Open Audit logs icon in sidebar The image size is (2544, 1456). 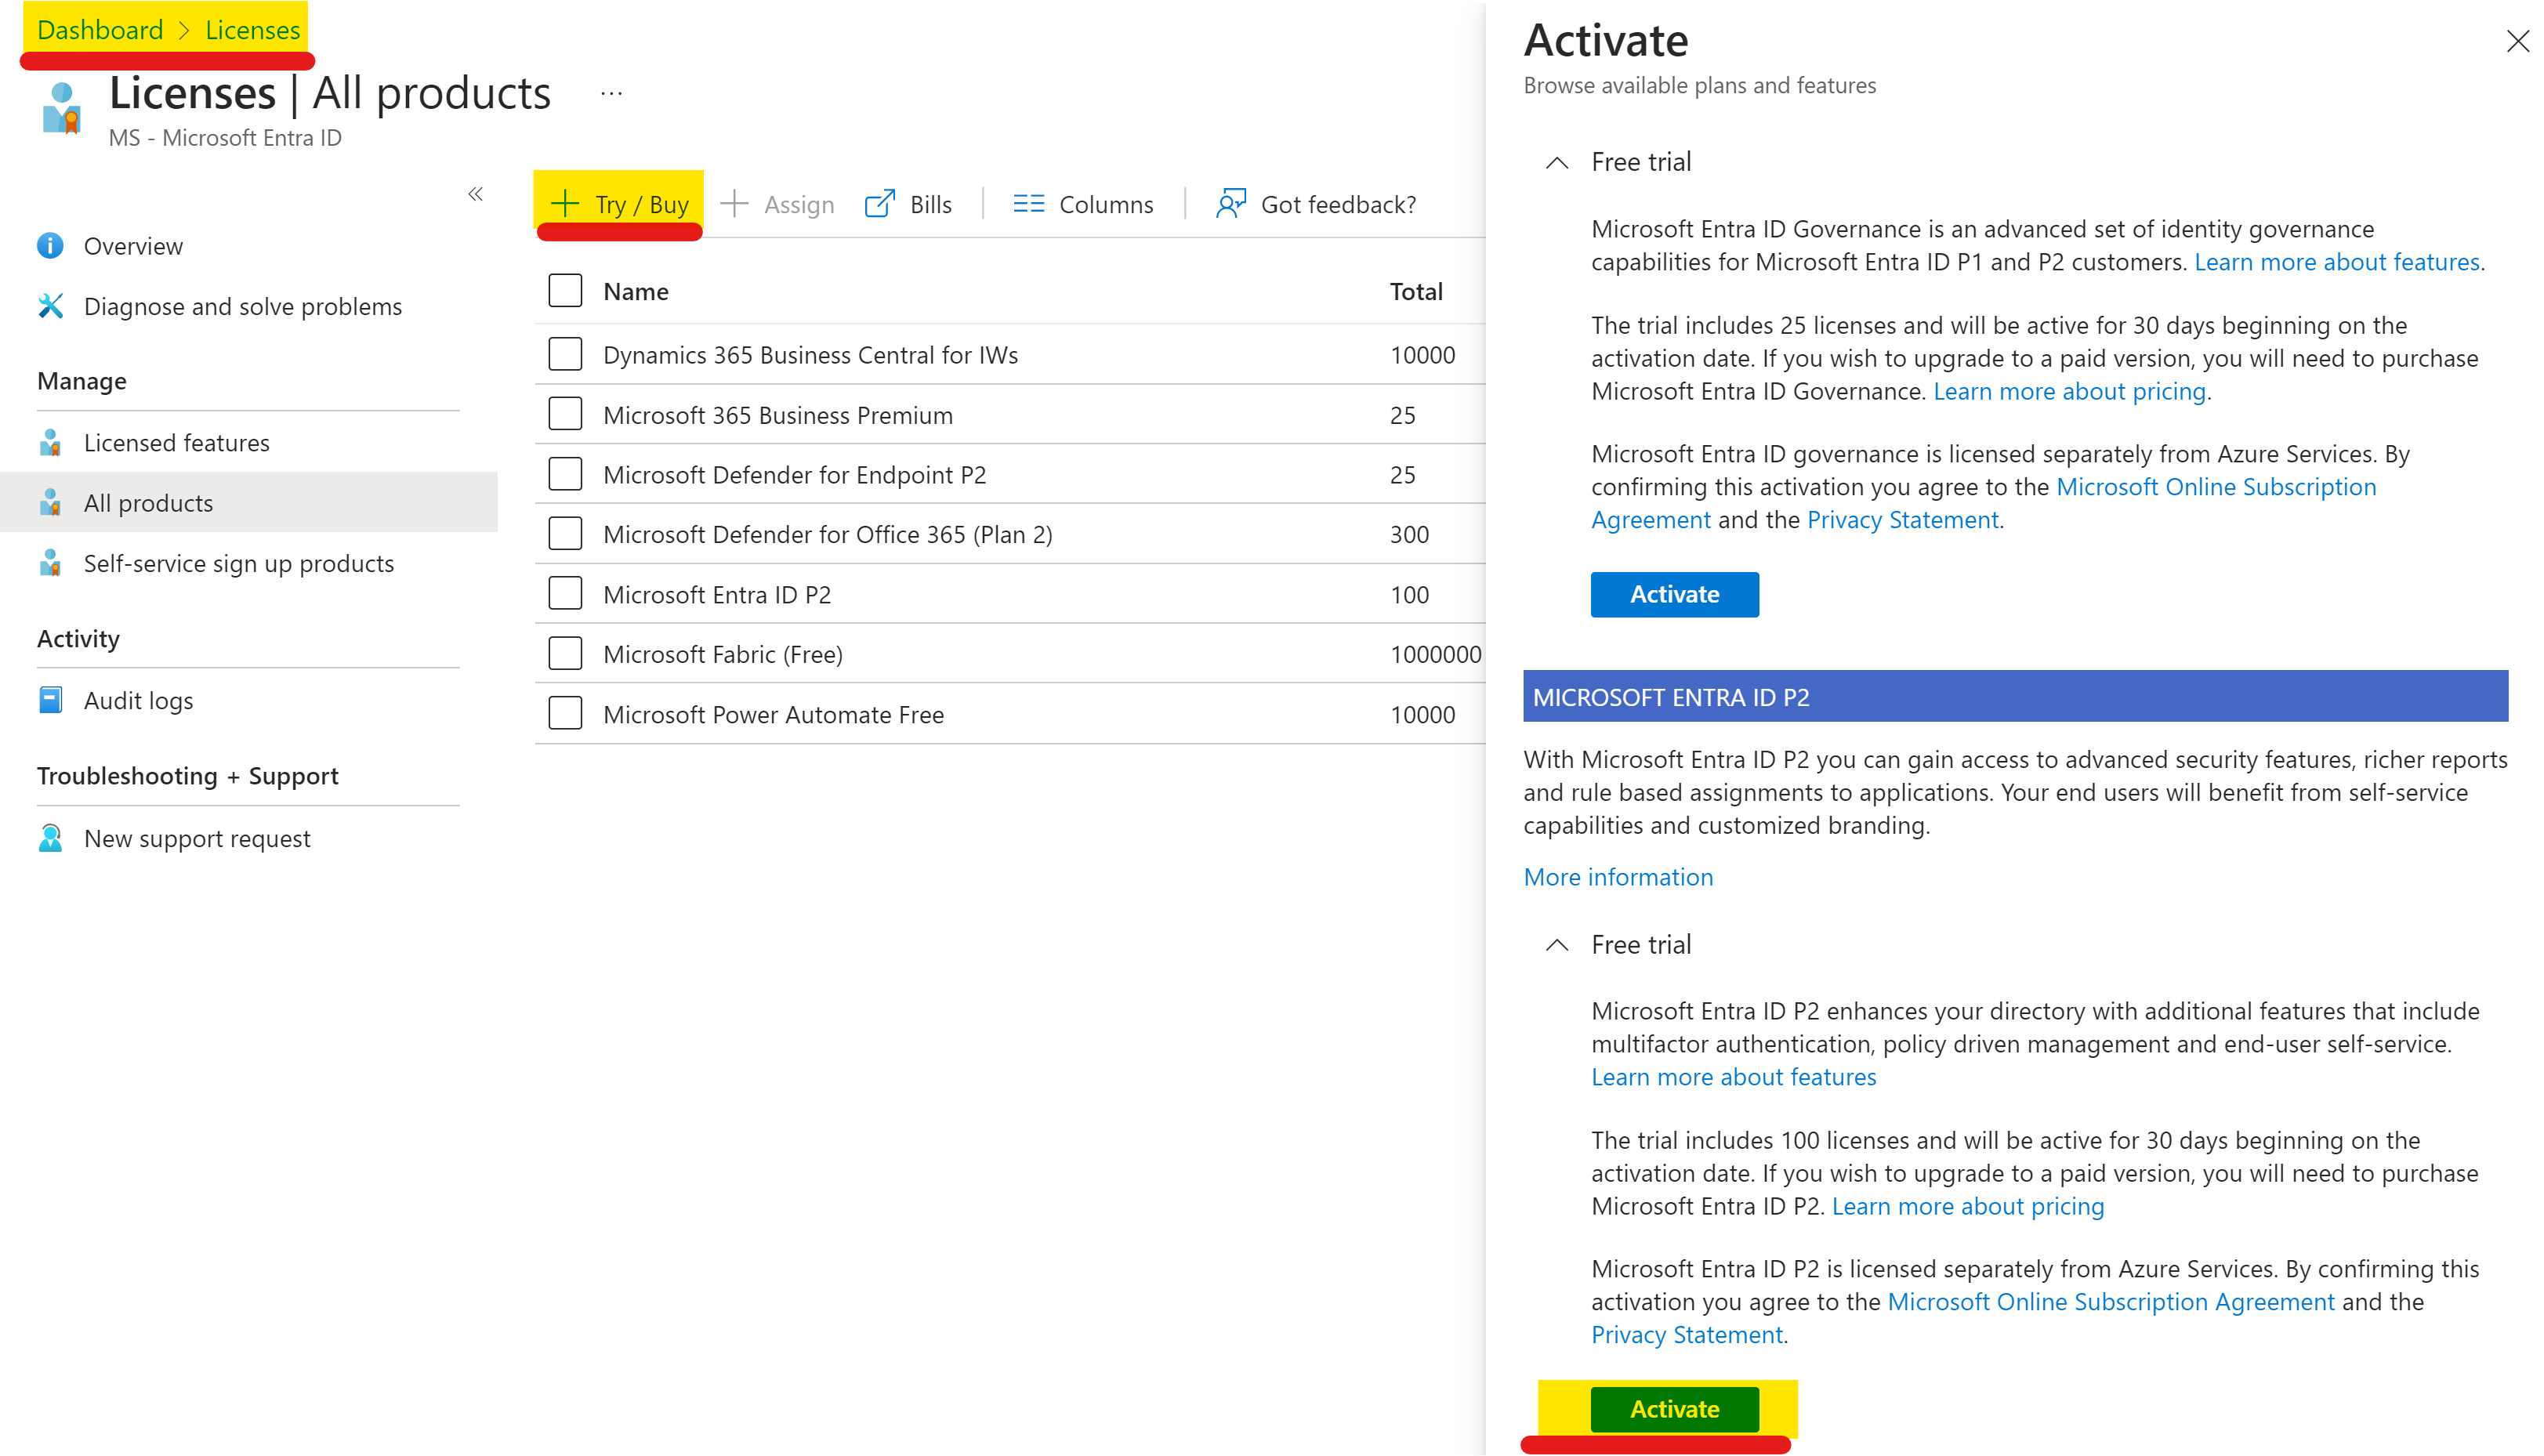click(51, 700)
